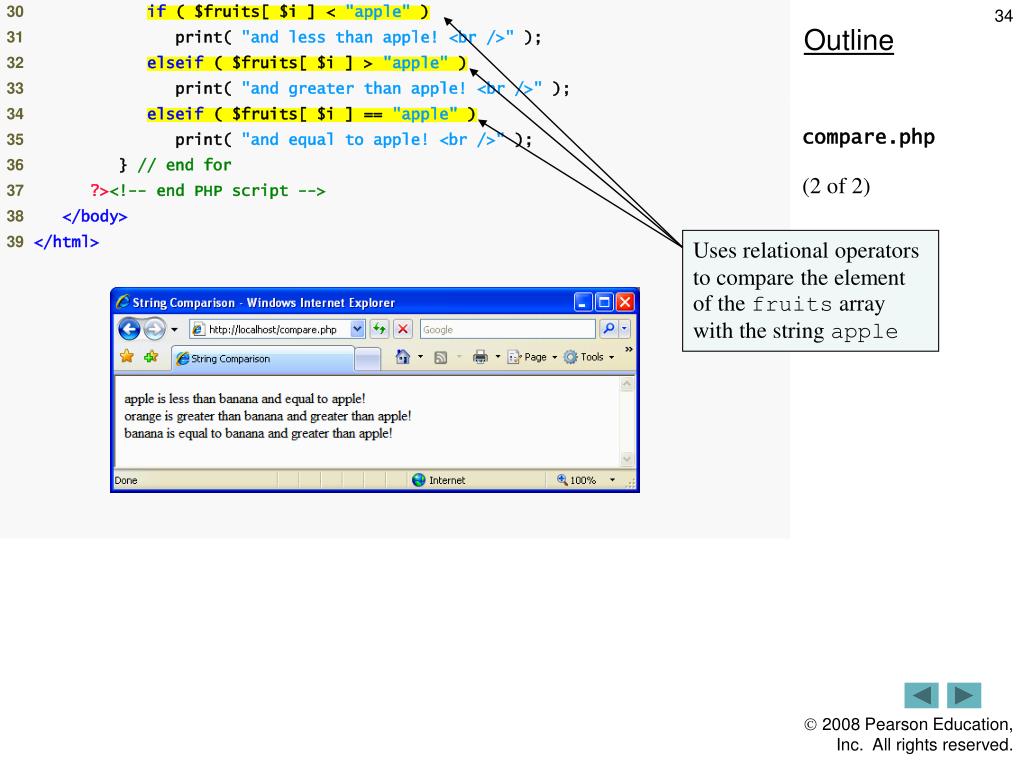Open a new blank tab
The width and height of the screenshot is (1024, 768).
(368, 359)
